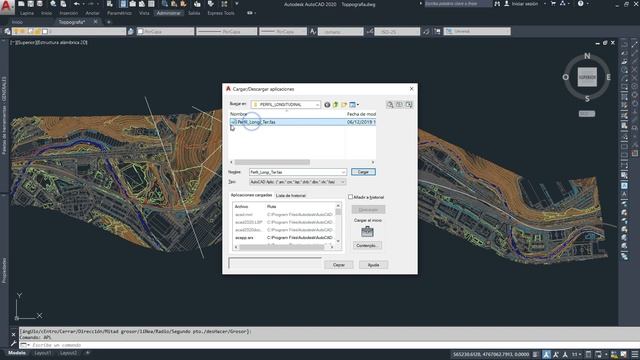Click the Descargar button
This screenshot has height=360, width=640.
pos(368,210)
